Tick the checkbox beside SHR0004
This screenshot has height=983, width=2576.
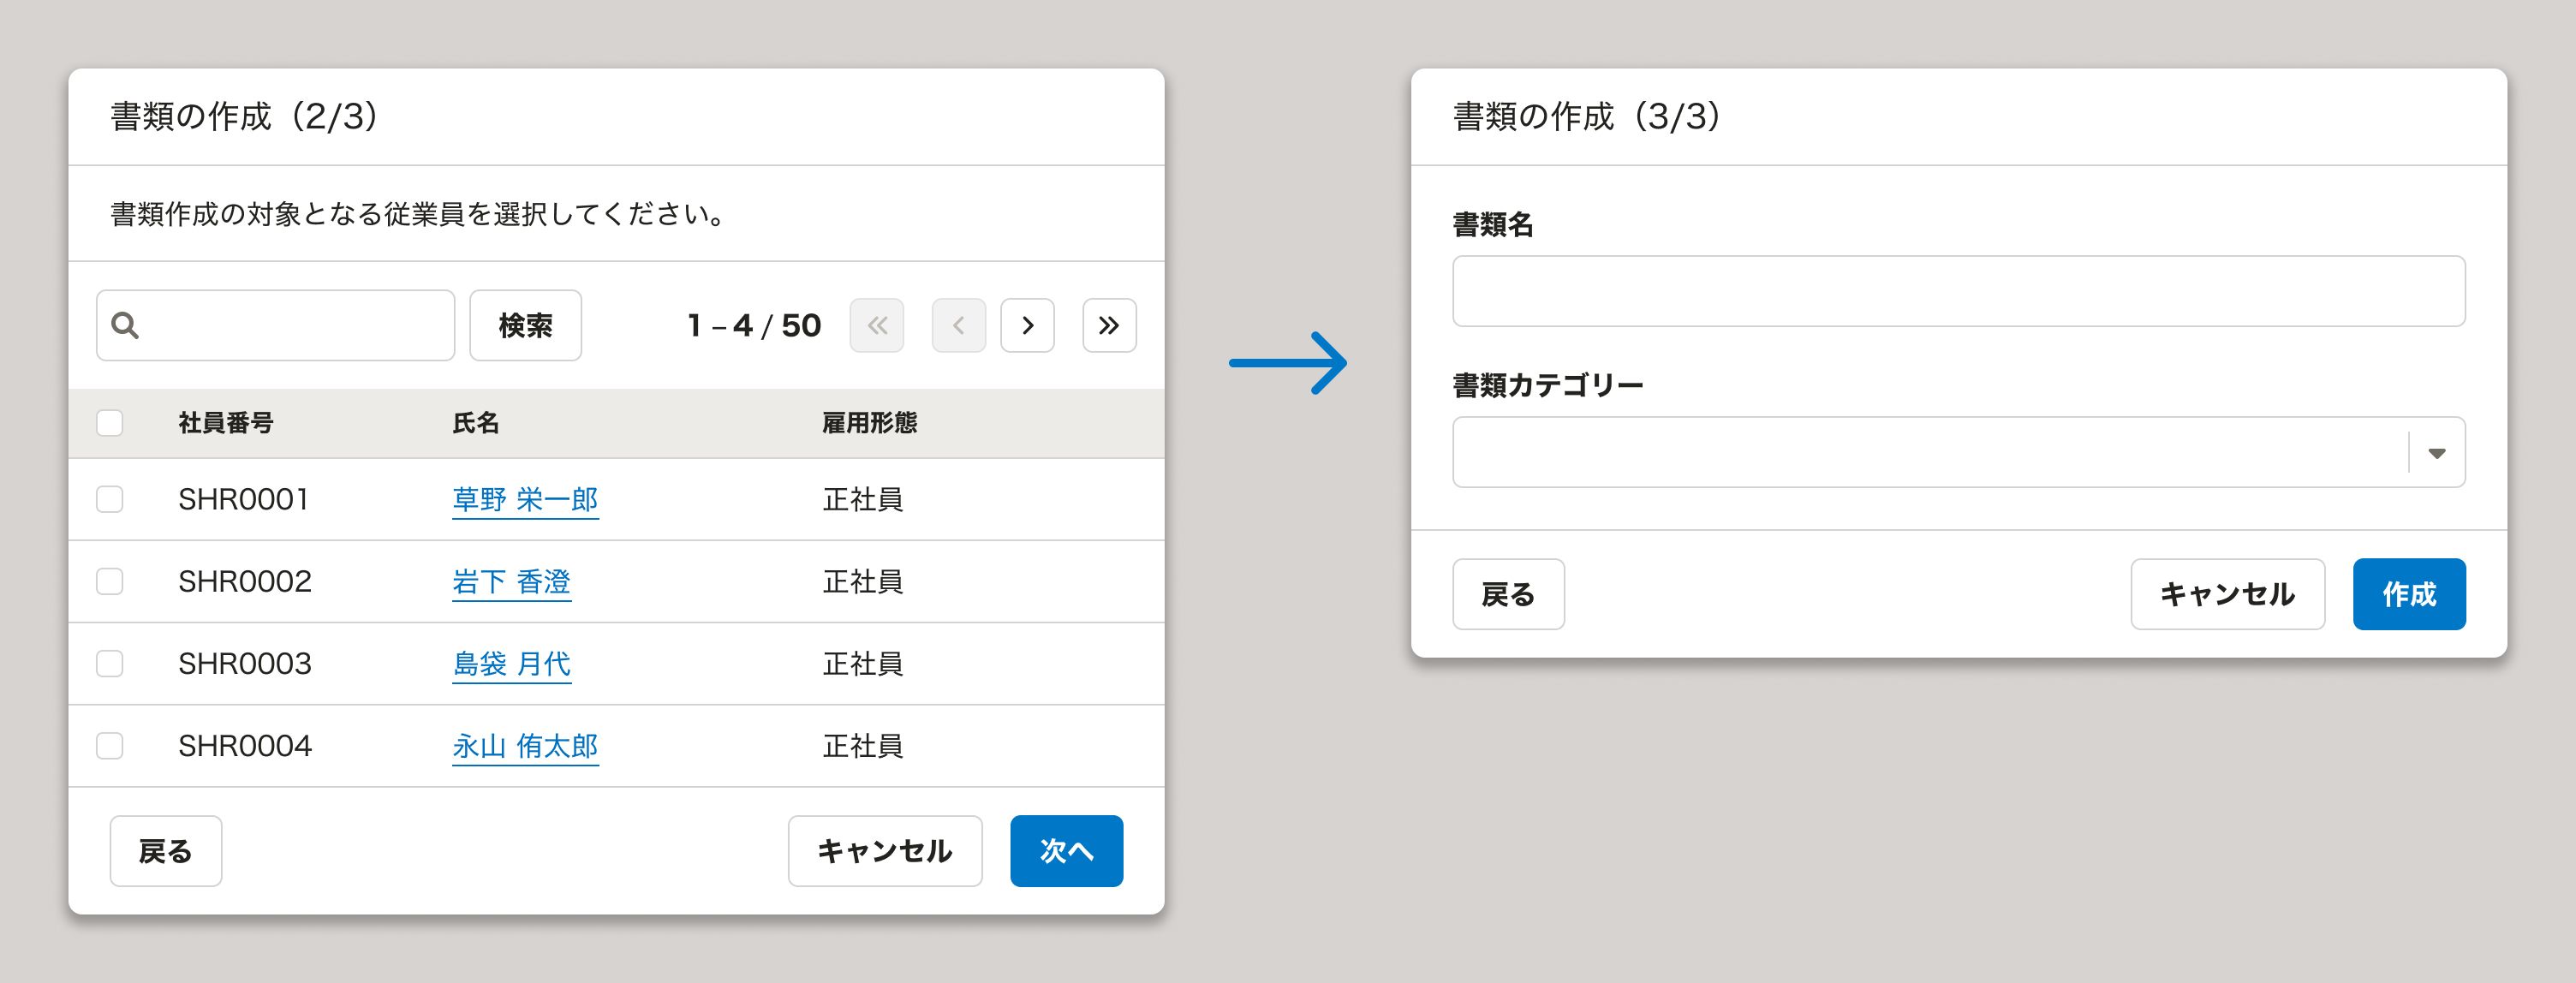110,746
